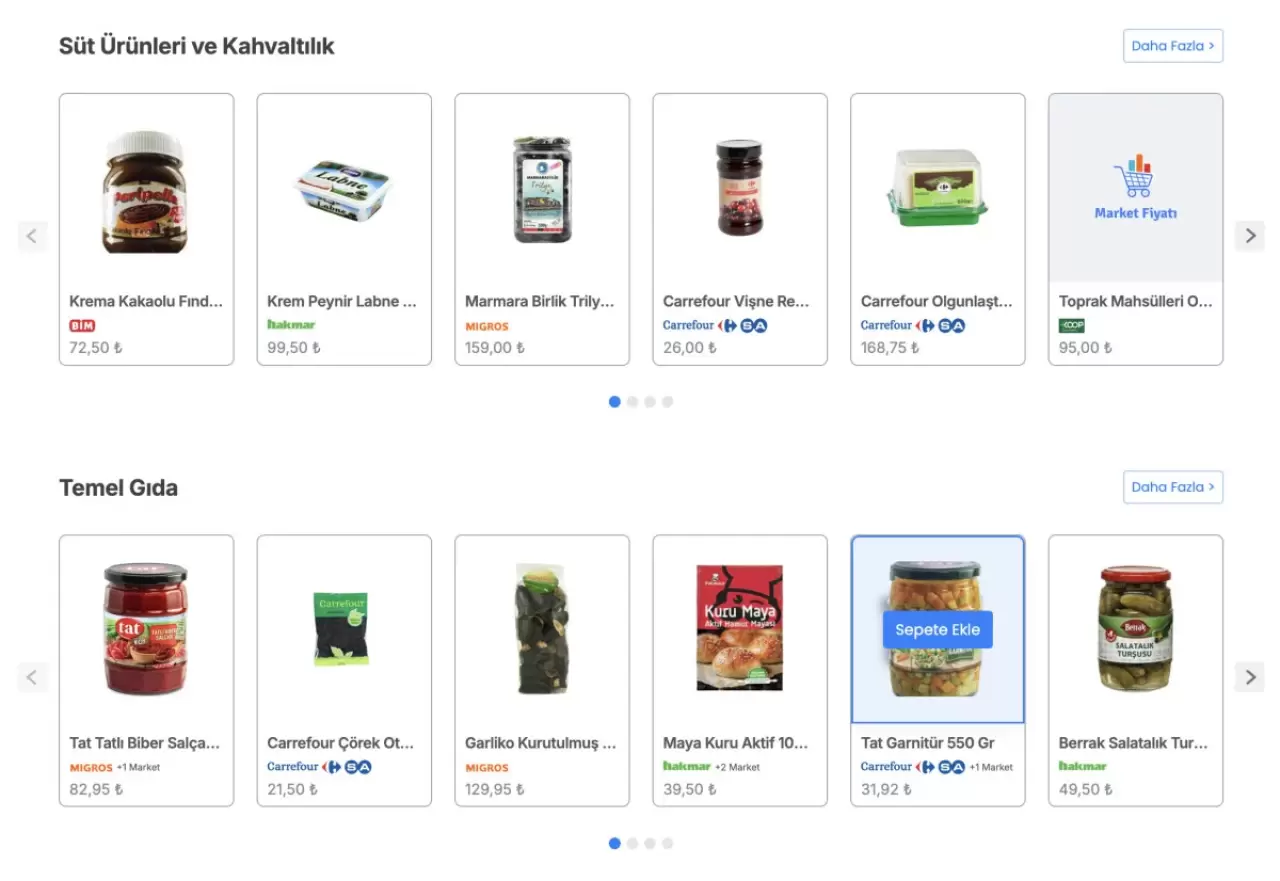Screen dimensions: 1280x881
Task: Select last pagination dot under Süt Ürünleri
Action: click(667, 402)
